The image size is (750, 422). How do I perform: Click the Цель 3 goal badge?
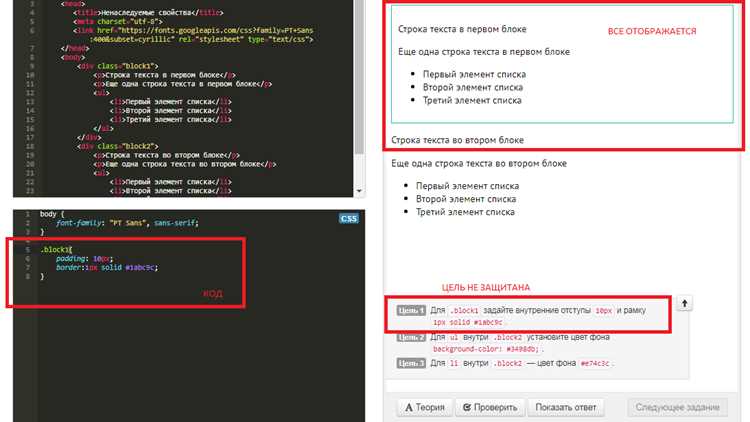[x=411, y=363]
